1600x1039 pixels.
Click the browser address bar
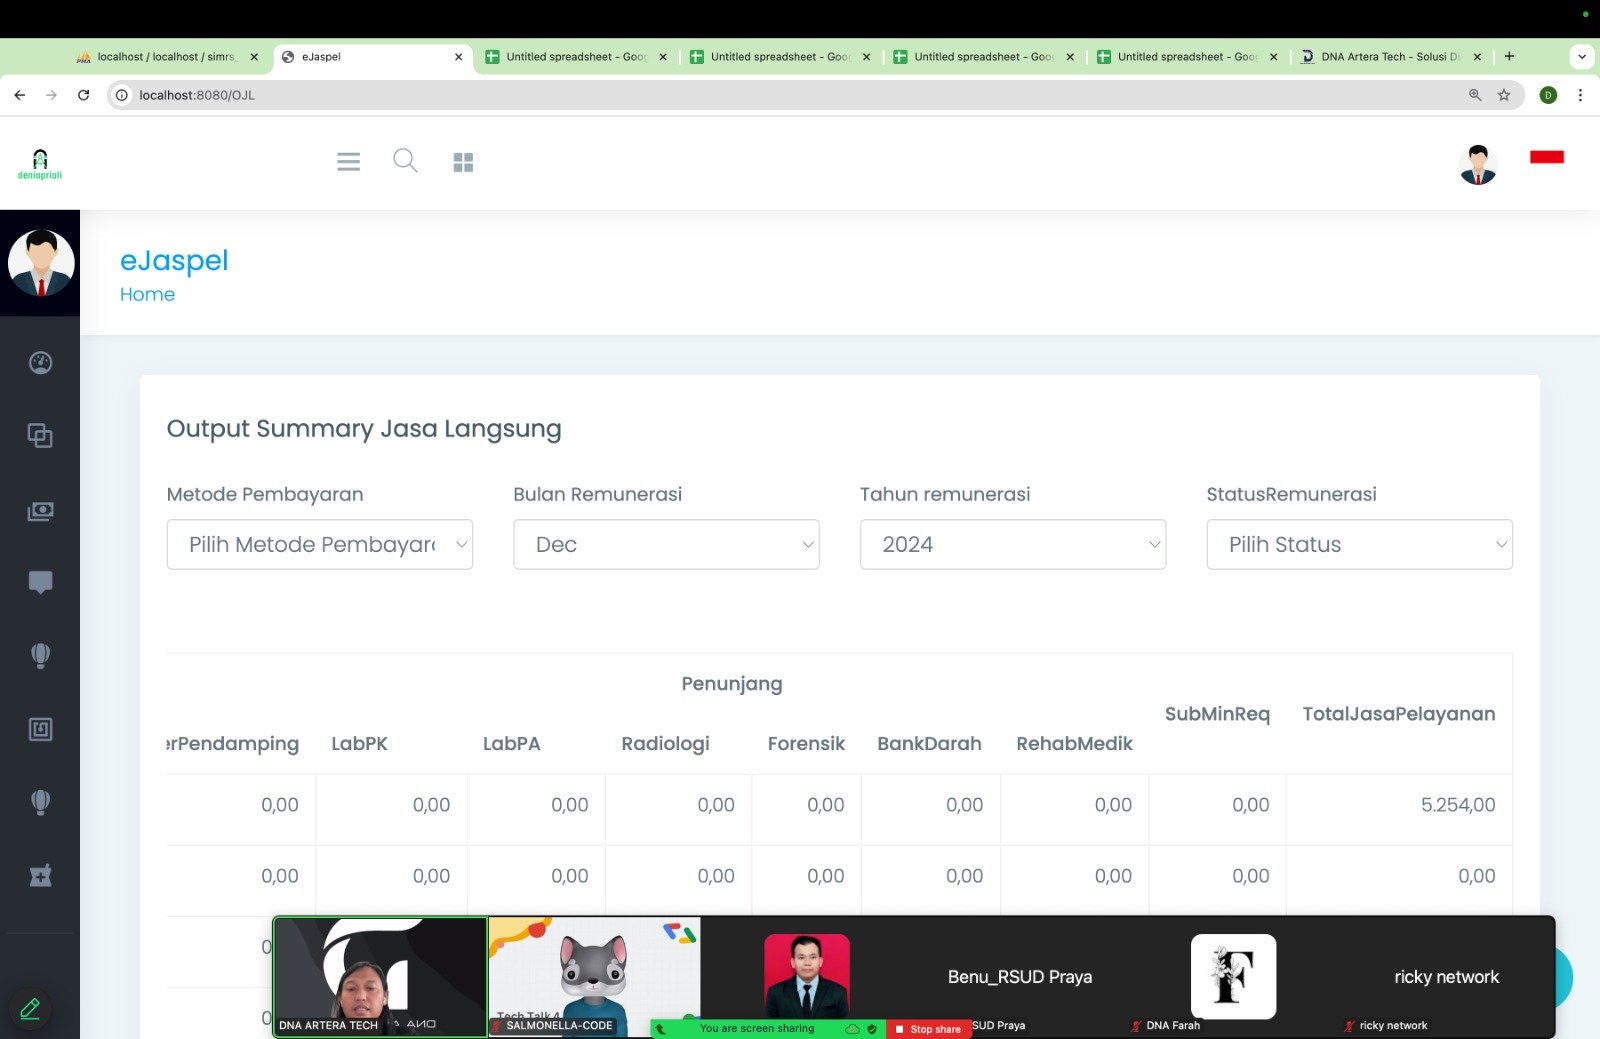click(780, 95)
